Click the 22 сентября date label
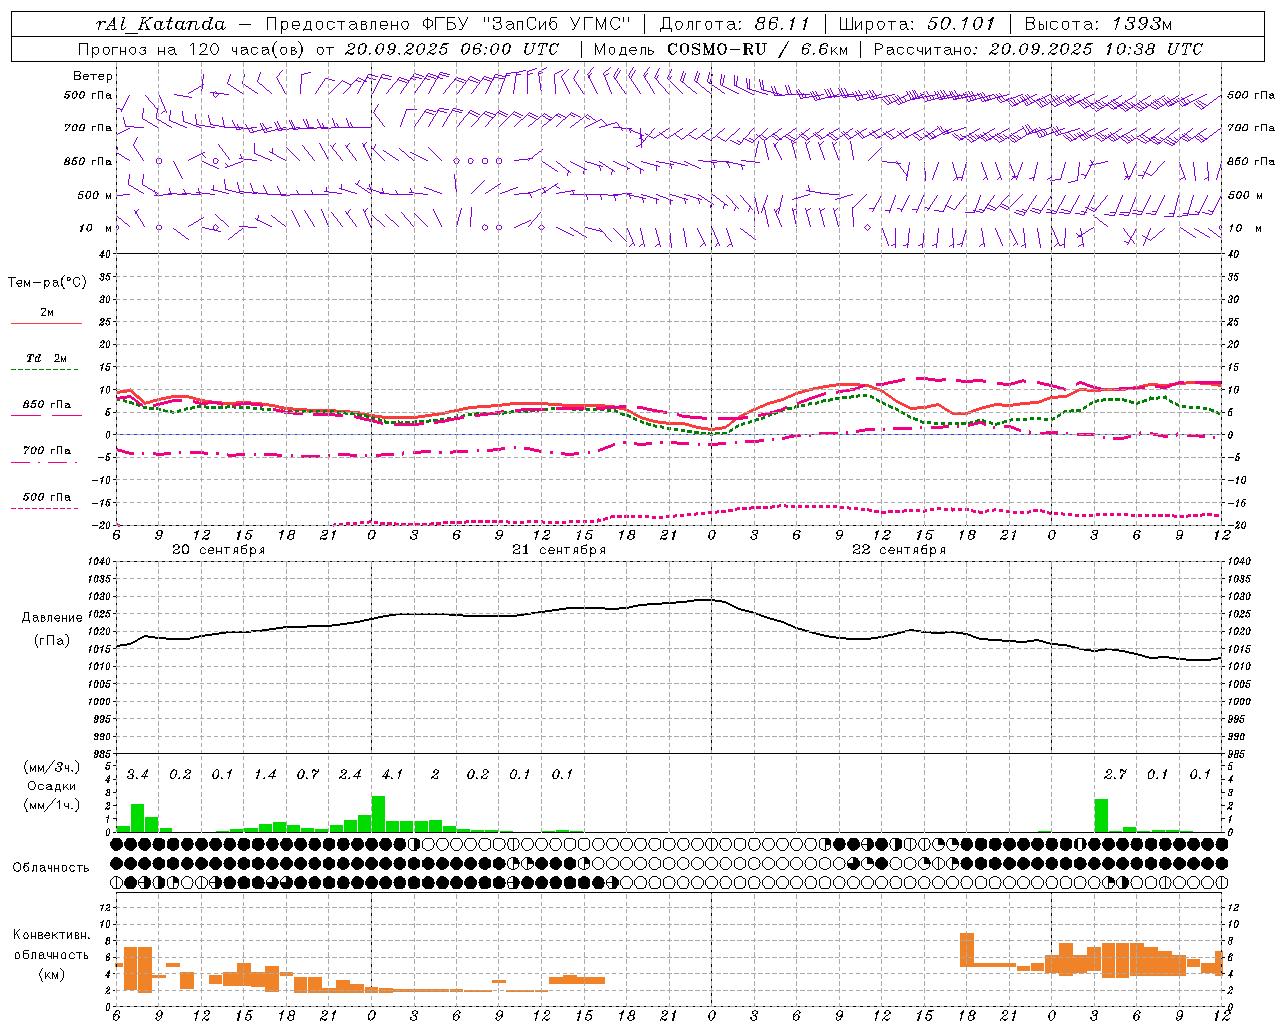The height and width of the screenshot is (1024, 1280). (x=899, y=550)
